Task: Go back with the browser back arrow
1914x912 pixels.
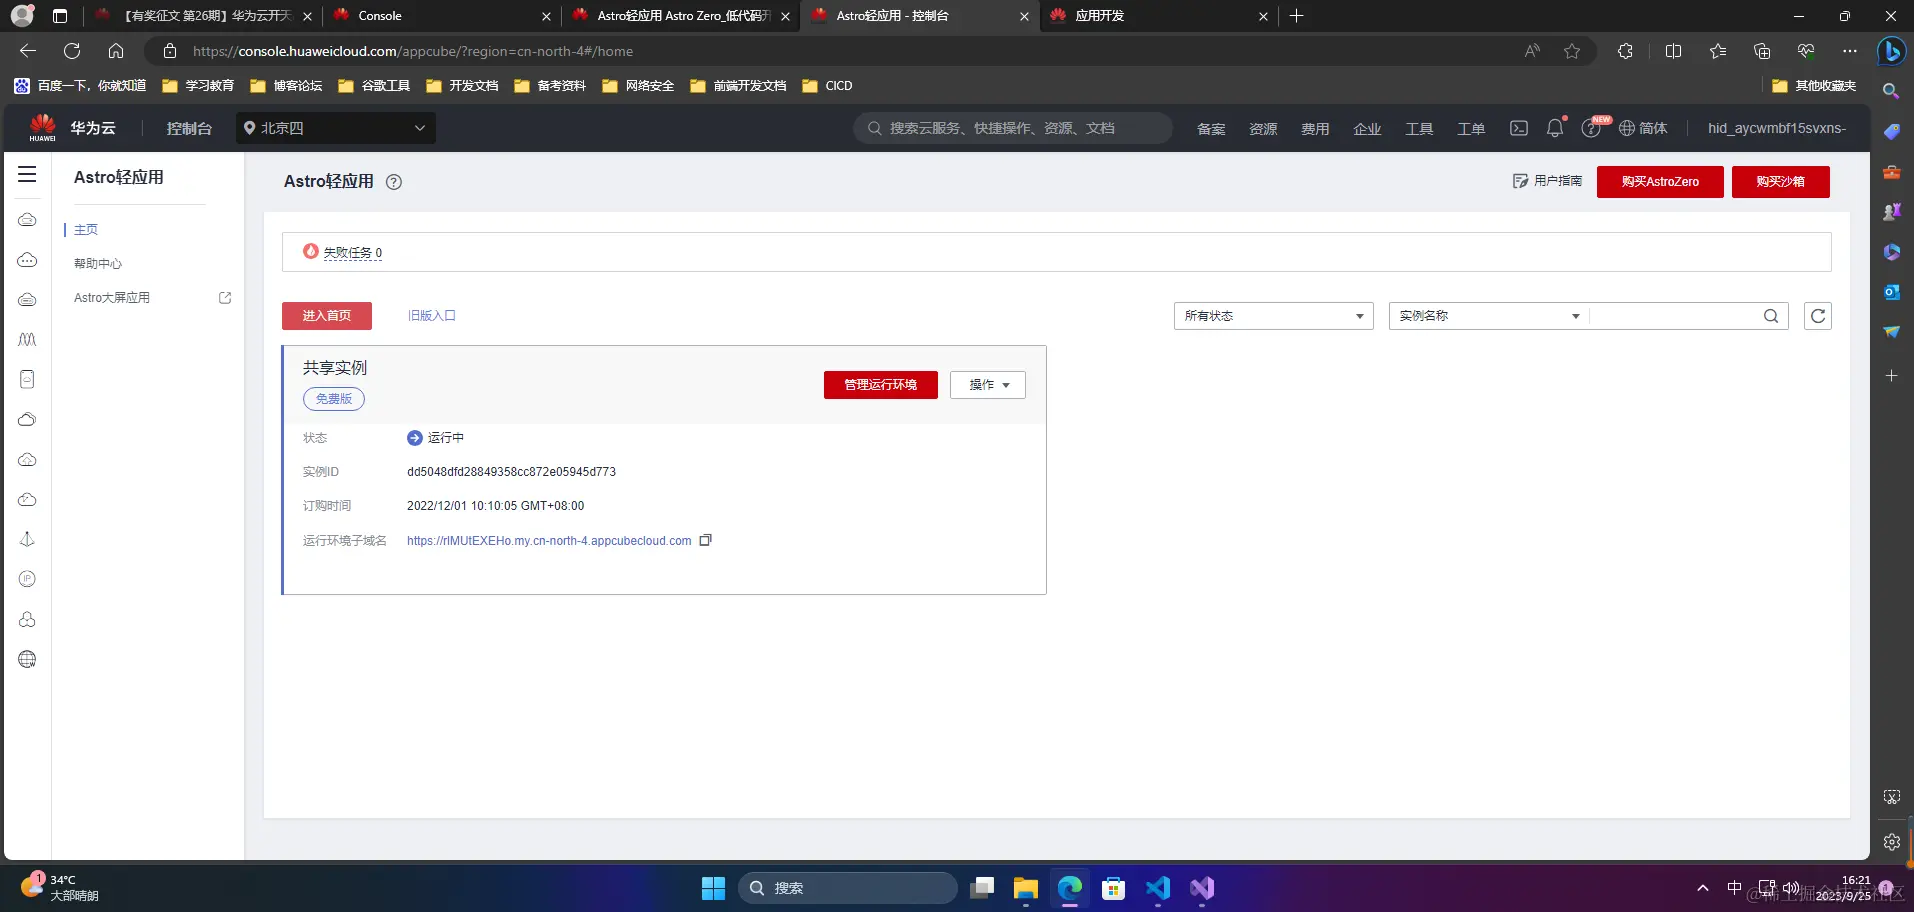Action: point(28,51)
